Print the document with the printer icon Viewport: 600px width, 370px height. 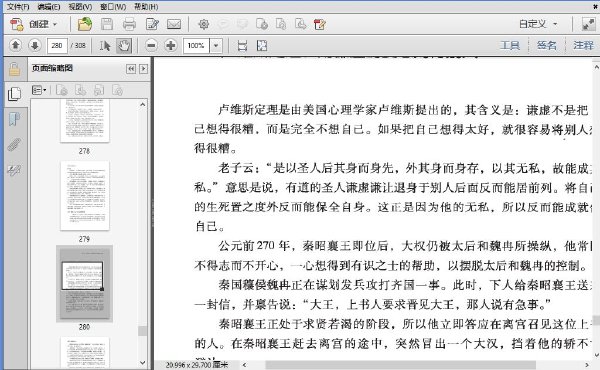pyautogui.click(x=129, y=24)
